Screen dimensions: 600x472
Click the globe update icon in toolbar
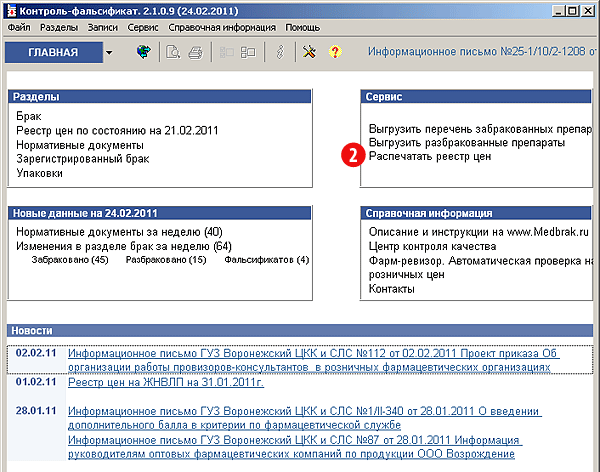click(143, 52)
